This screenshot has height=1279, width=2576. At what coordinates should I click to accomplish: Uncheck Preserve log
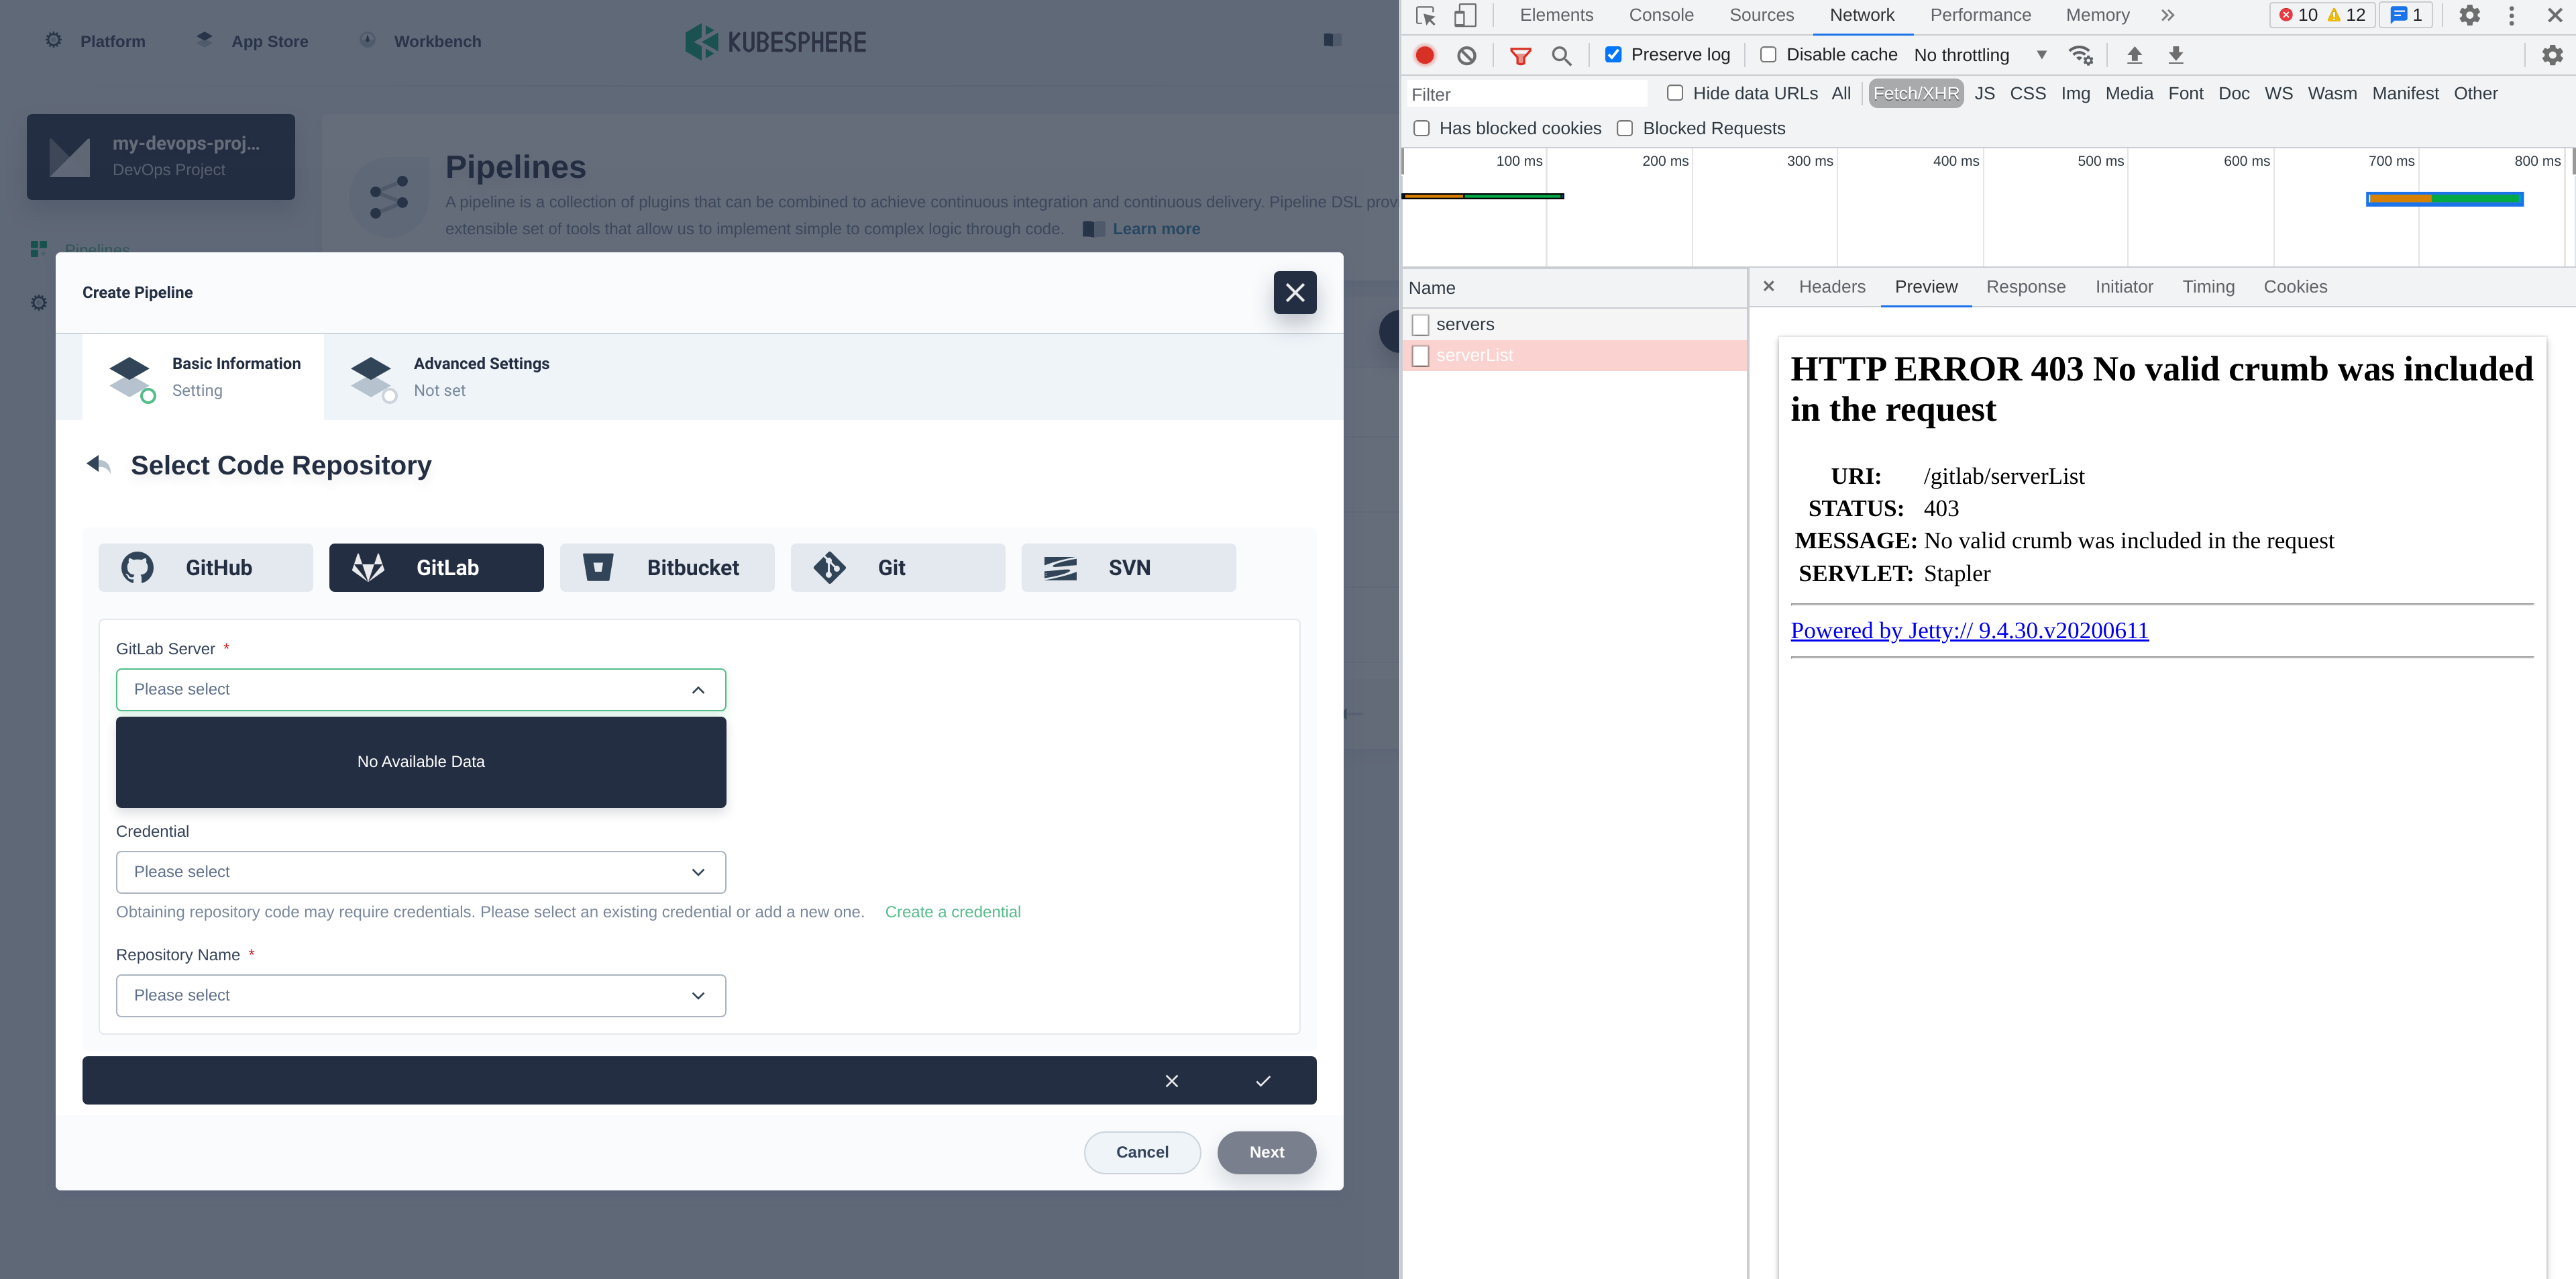[1613, 54]
